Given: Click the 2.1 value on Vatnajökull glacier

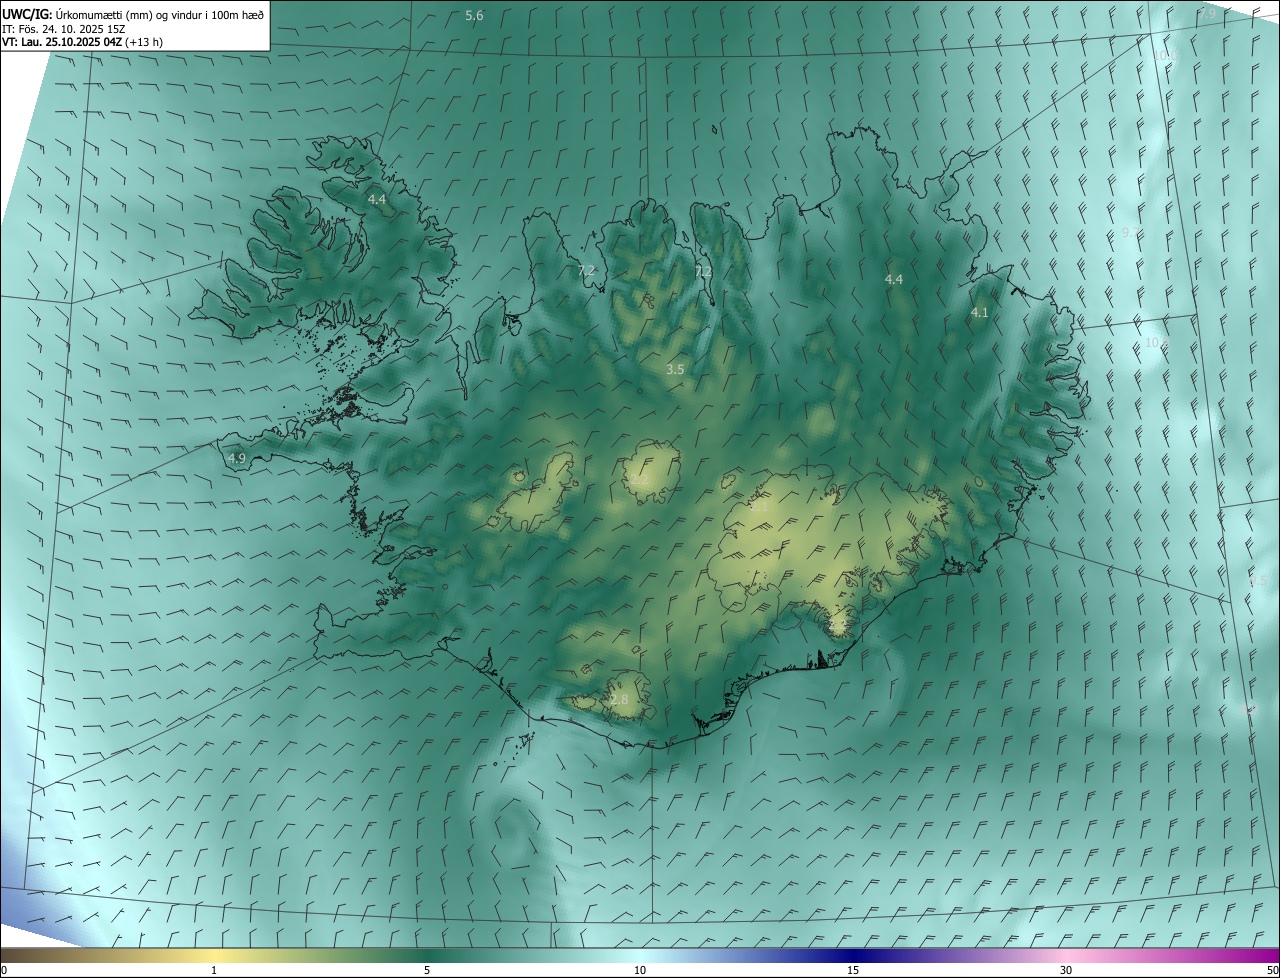Looking at the screenshot, I should [760, 507].
